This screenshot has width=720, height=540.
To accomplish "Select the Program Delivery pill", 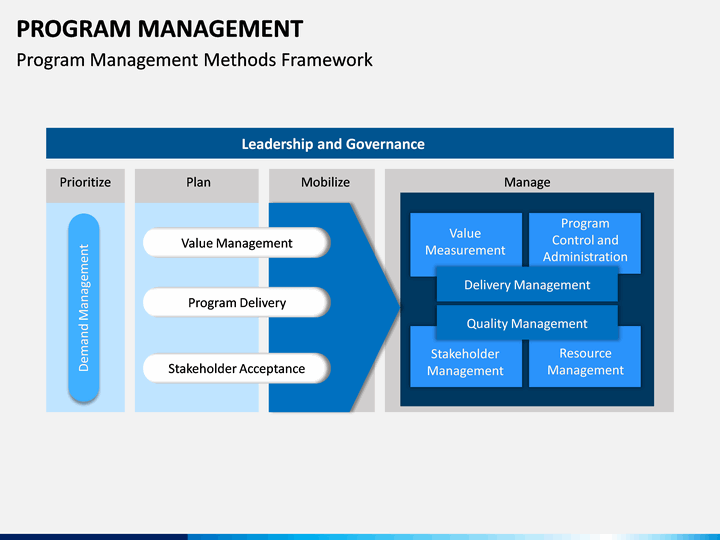I will (236, 302).
